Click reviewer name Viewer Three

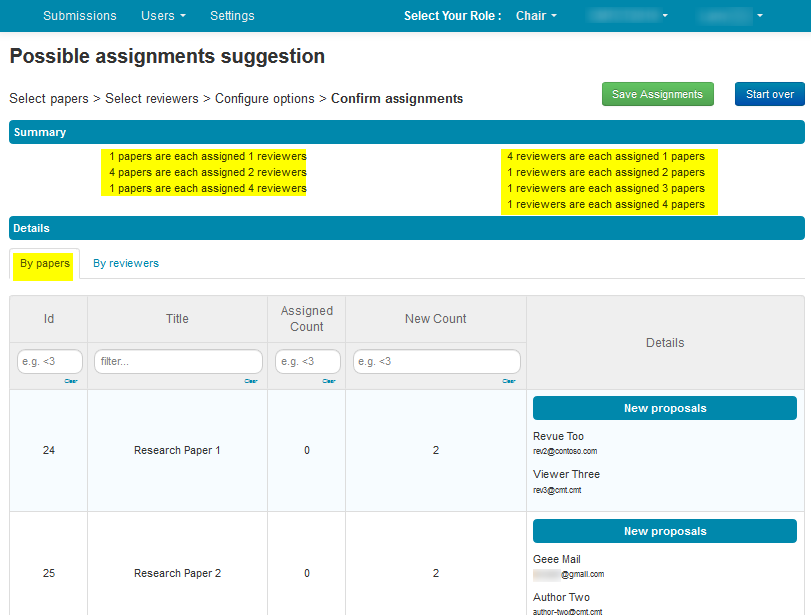(566, 474)
